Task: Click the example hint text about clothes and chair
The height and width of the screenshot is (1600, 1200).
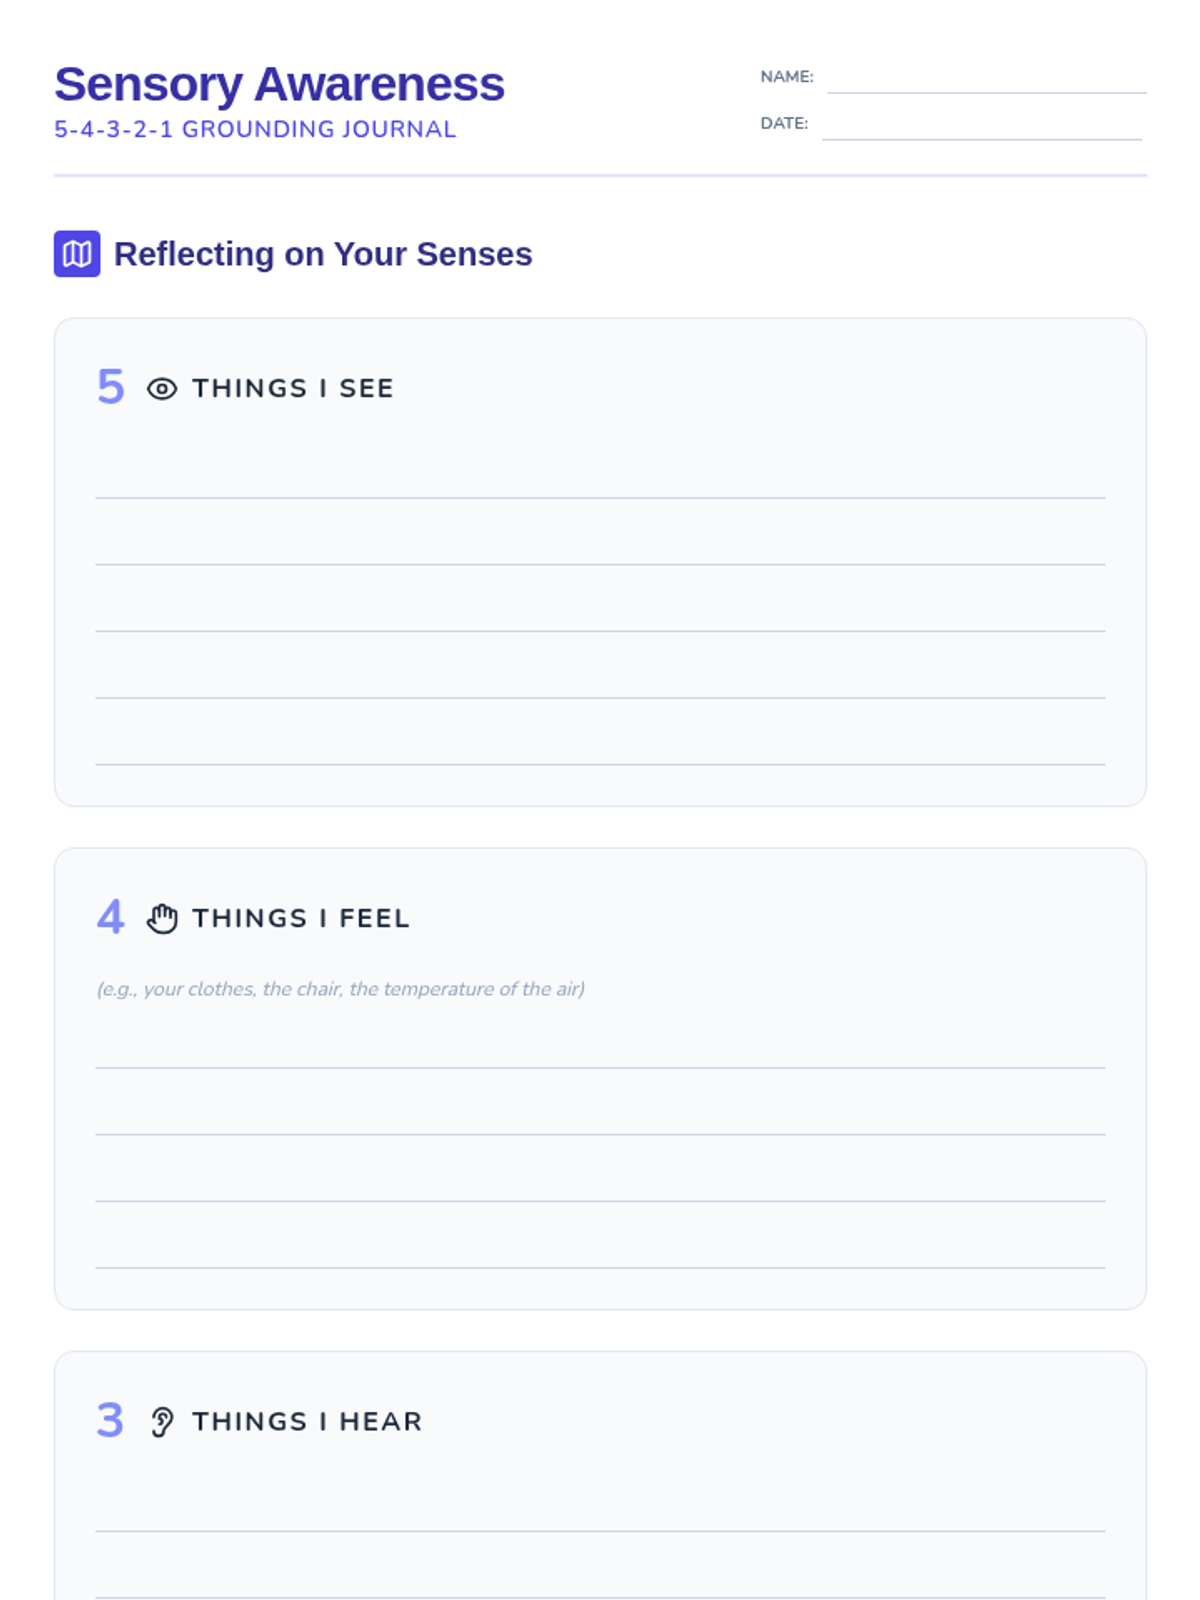Action: coord(340,989)
